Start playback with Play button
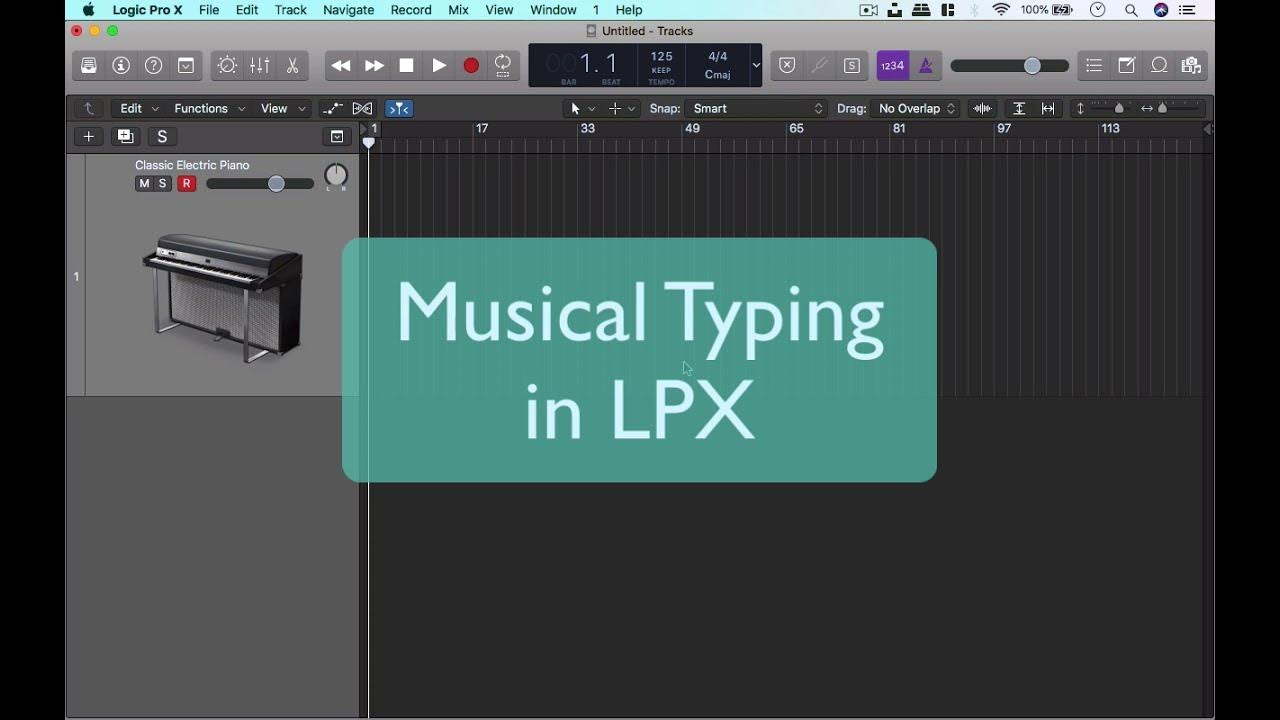The image size is (1280, 720). pos(439,65)
